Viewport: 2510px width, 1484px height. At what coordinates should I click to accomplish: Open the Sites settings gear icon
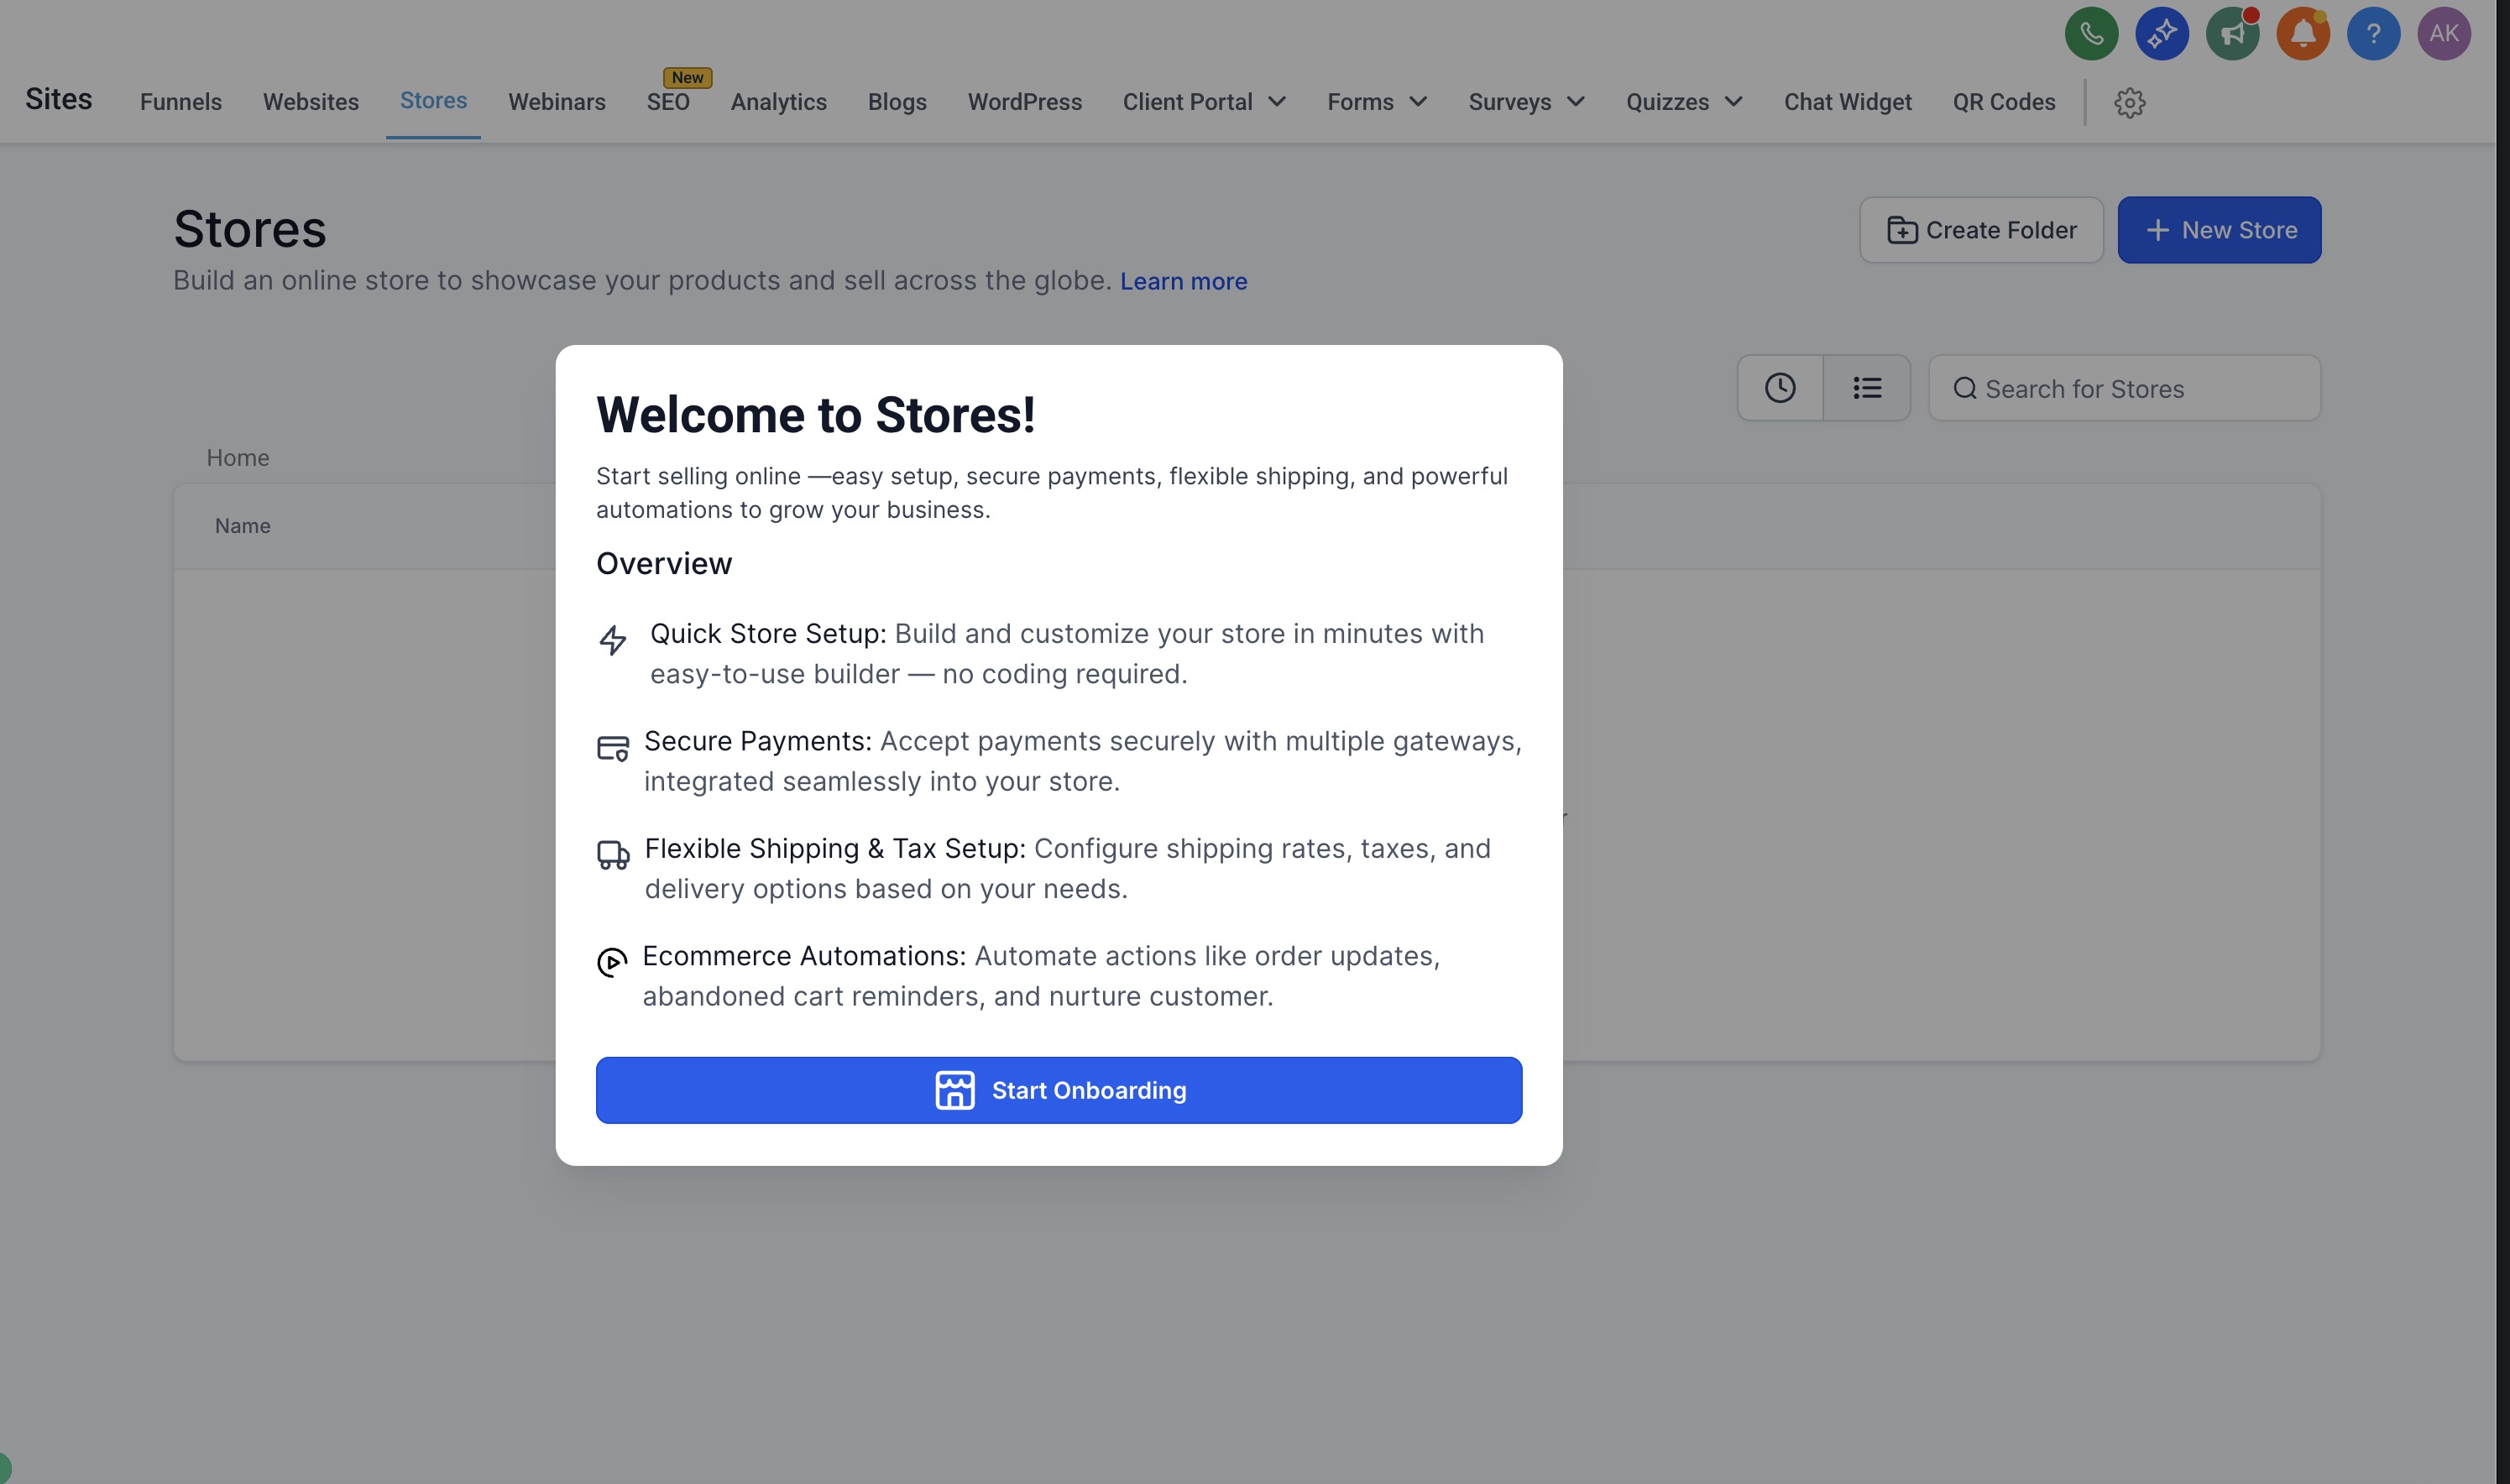(2130, 102)
